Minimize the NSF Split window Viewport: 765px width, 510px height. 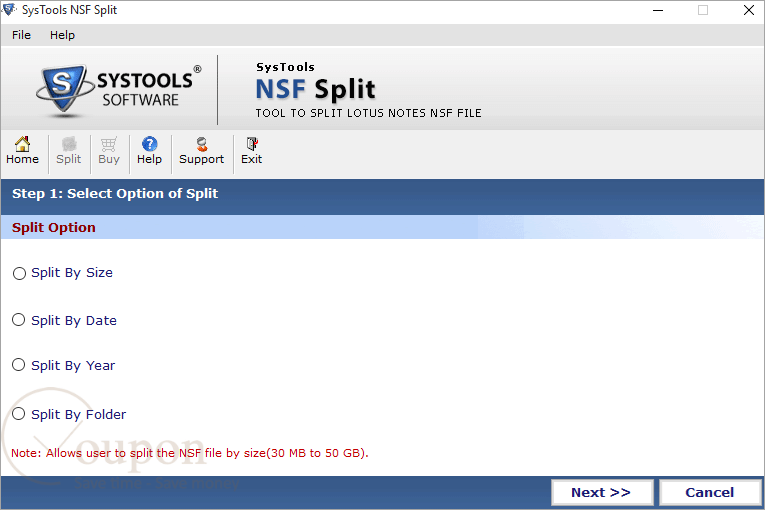[x=658, y=10]
